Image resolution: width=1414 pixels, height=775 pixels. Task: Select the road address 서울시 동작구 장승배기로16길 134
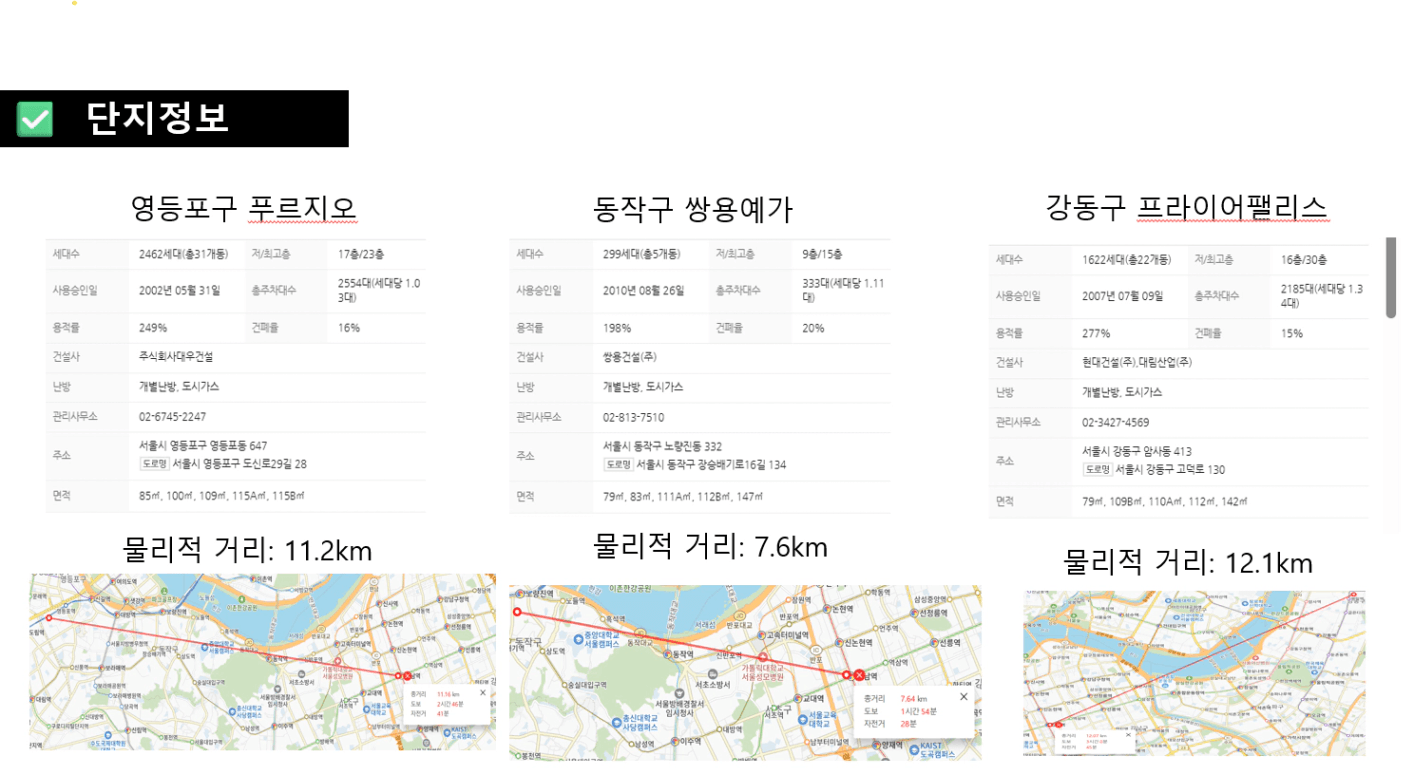711,465
